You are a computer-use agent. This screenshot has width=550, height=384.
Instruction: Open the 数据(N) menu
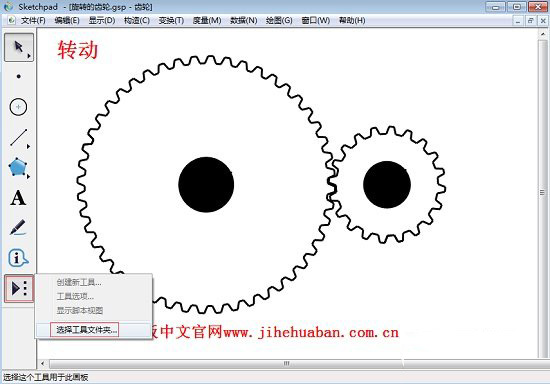[243, 21]
